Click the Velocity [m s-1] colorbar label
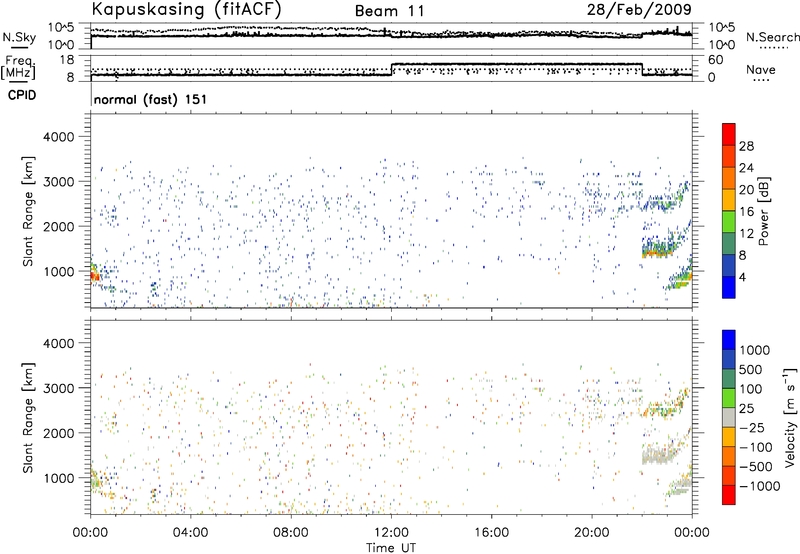 [x=789, y=417]
